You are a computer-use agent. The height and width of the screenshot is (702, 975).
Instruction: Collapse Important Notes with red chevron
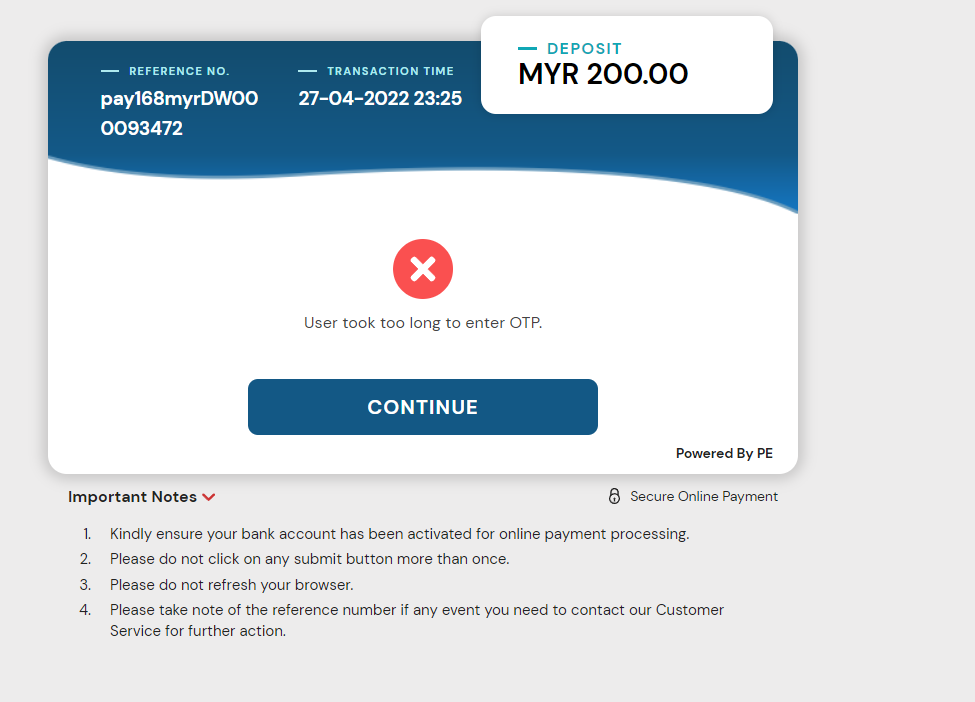[x=209, y=497]
